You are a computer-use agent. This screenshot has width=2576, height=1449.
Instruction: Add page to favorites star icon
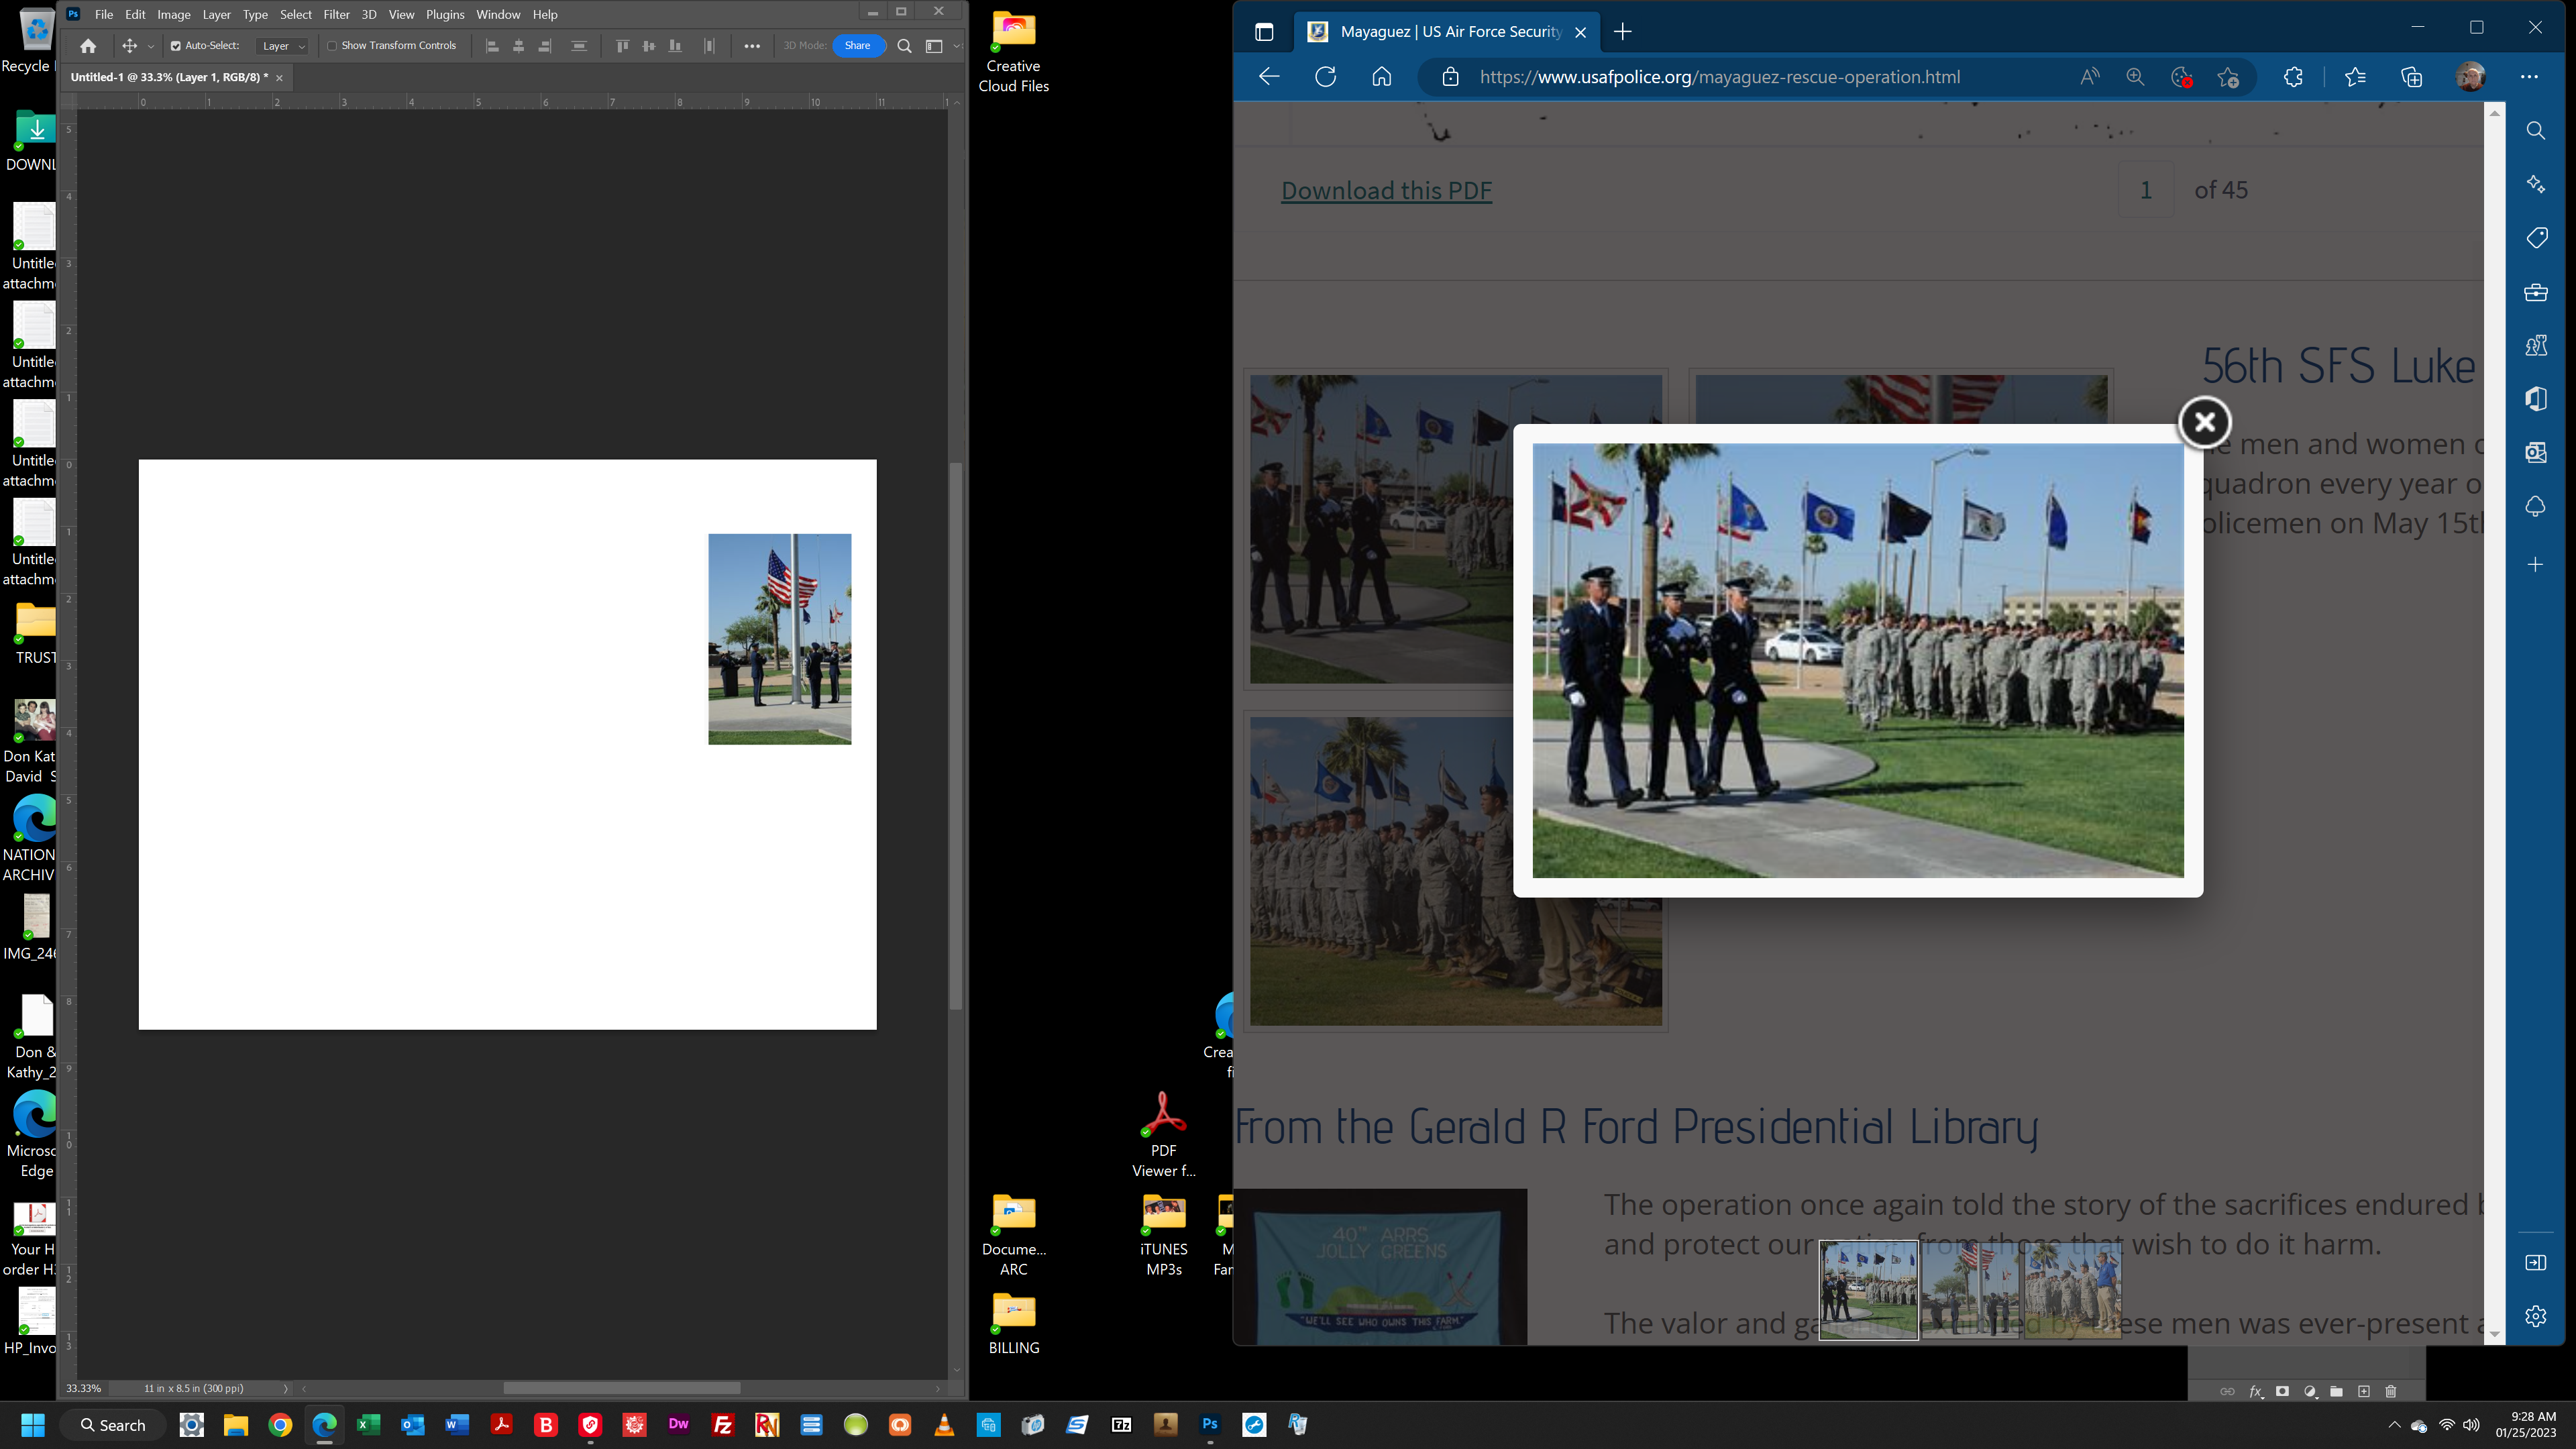coord(2228,77)
